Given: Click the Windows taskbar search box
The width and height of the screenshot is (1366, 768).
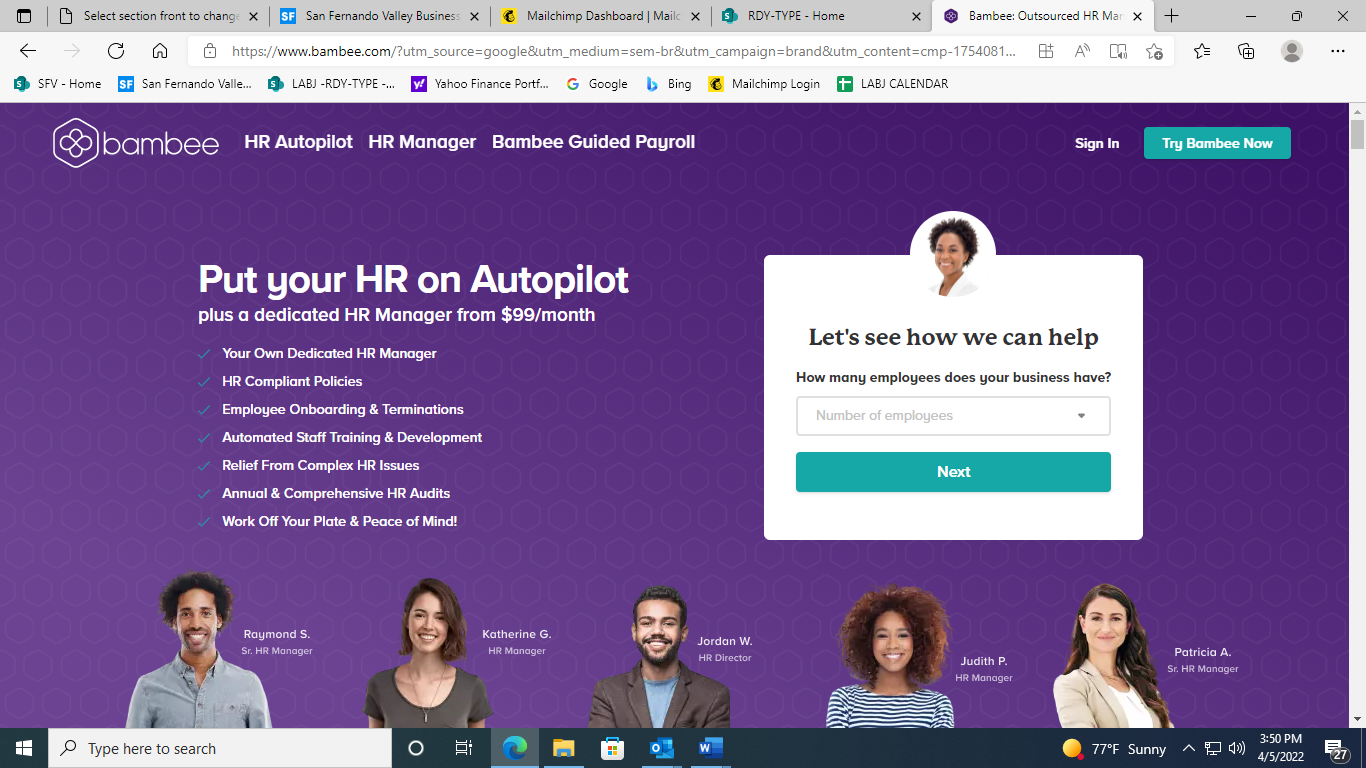Looking at the screenshot, I should 220,748.
